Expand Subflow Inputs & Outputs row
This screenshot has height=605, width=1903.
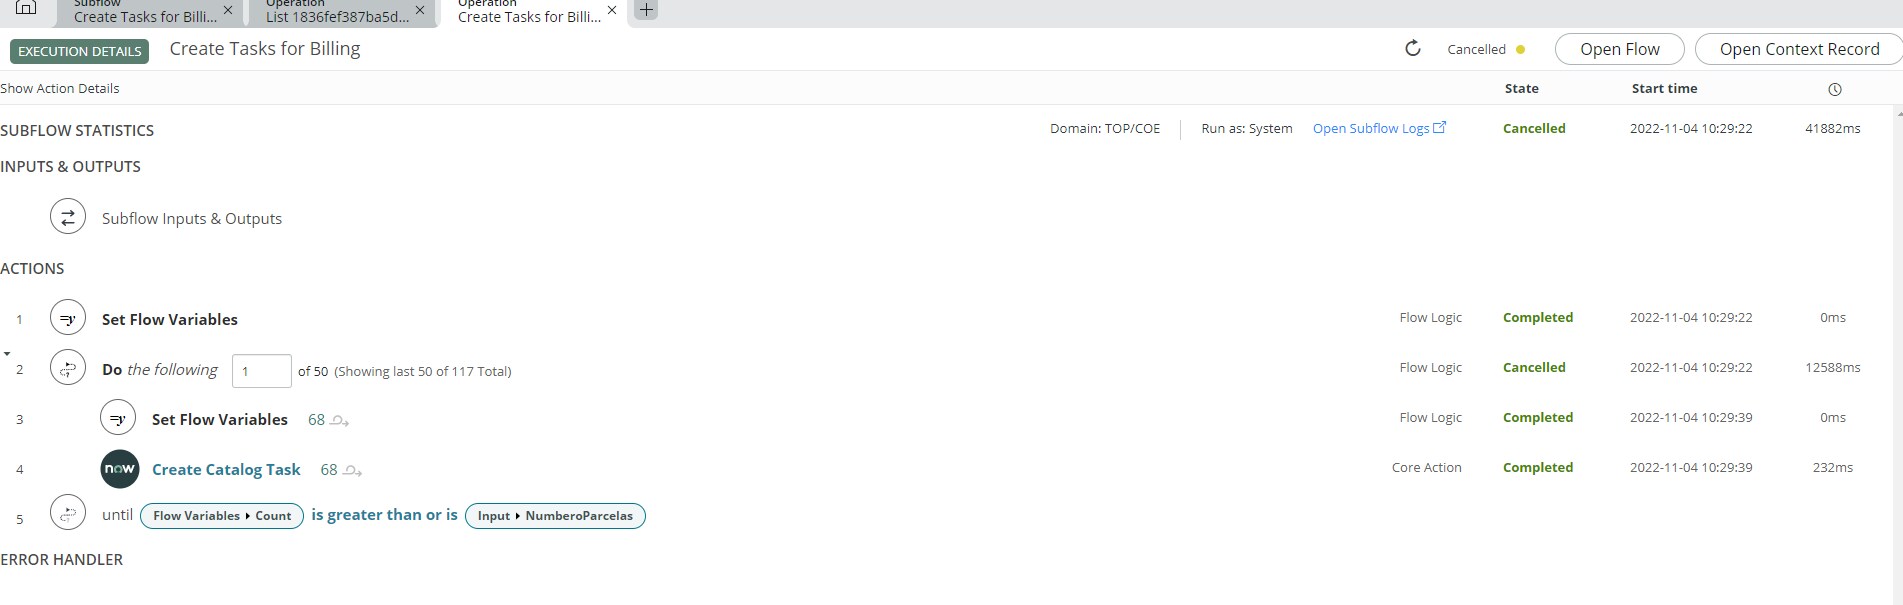tap(192, 218)
